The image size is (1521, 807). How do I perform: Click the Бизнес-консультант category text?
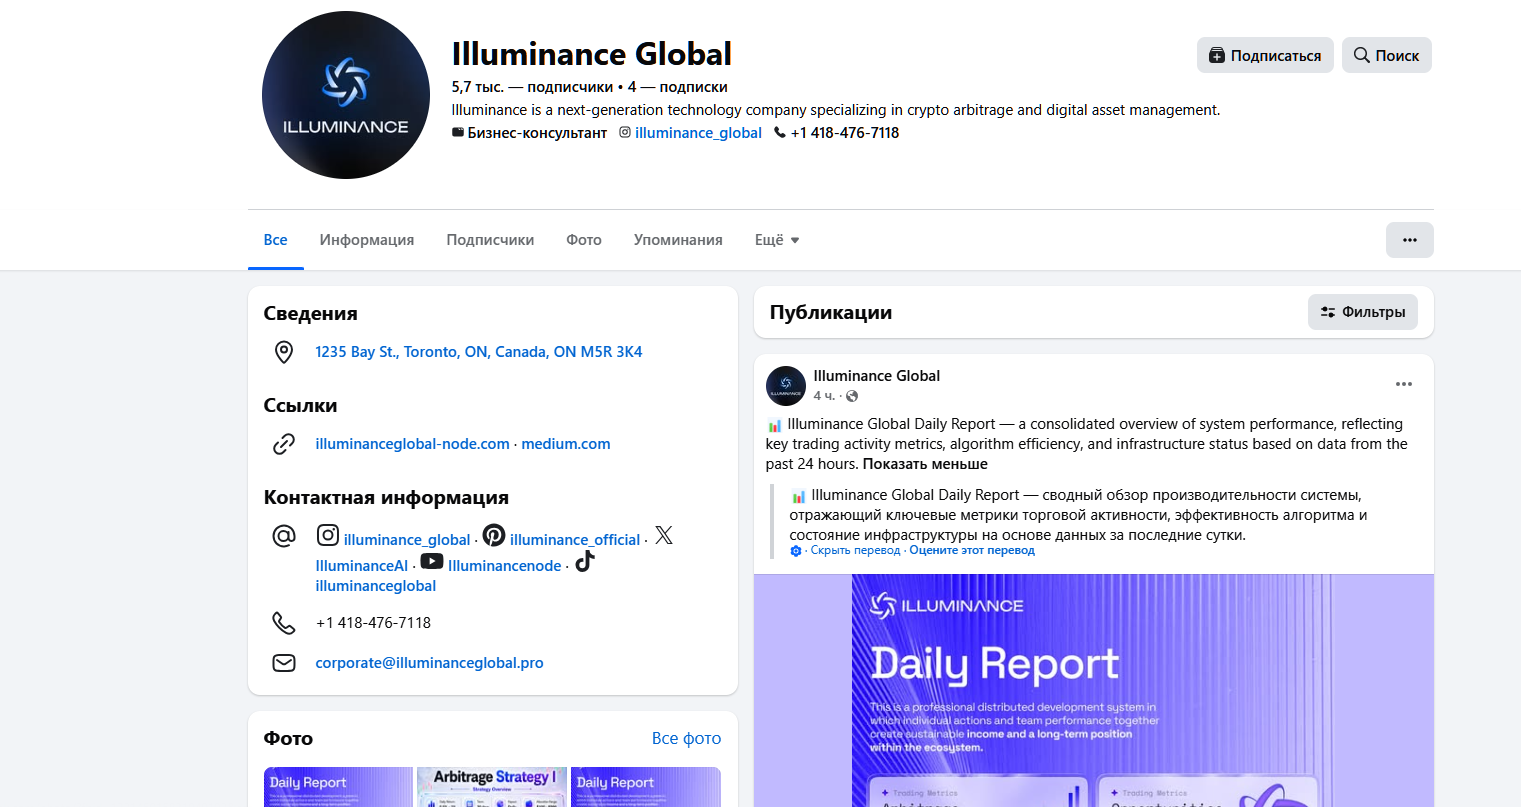click(537, 133)
